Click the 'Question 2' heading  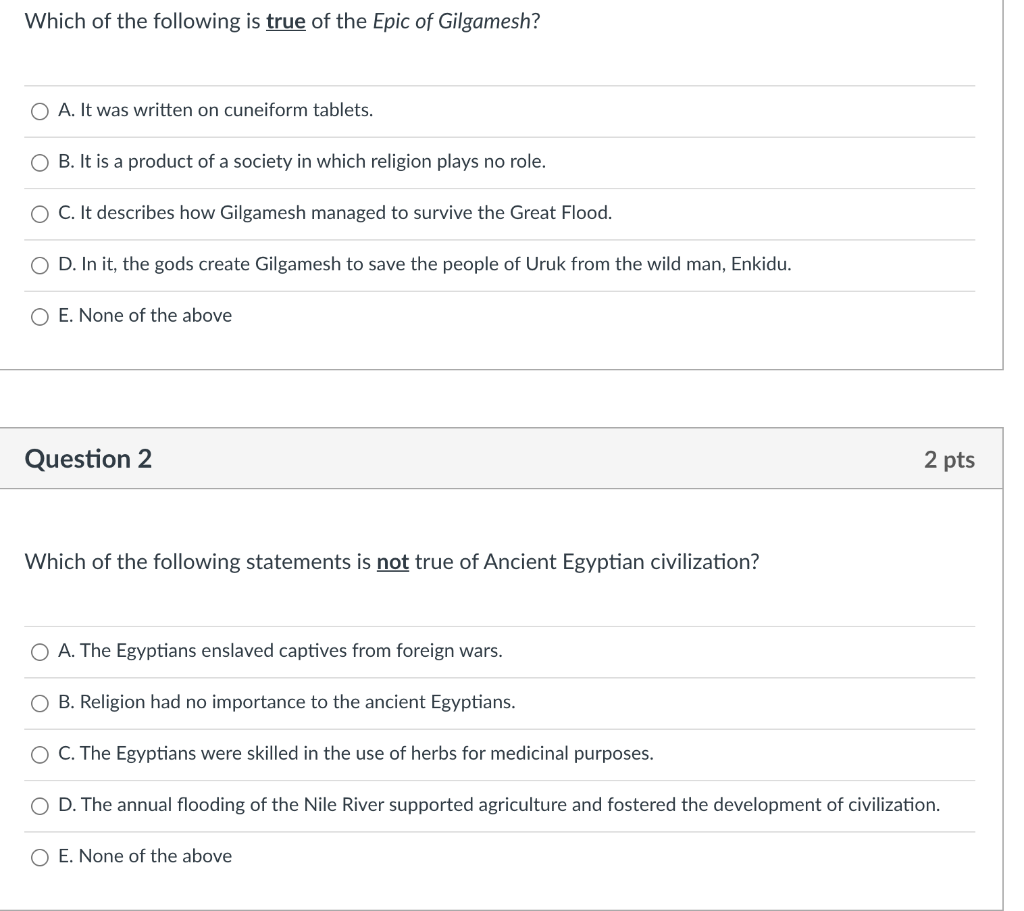coord(88,459)
